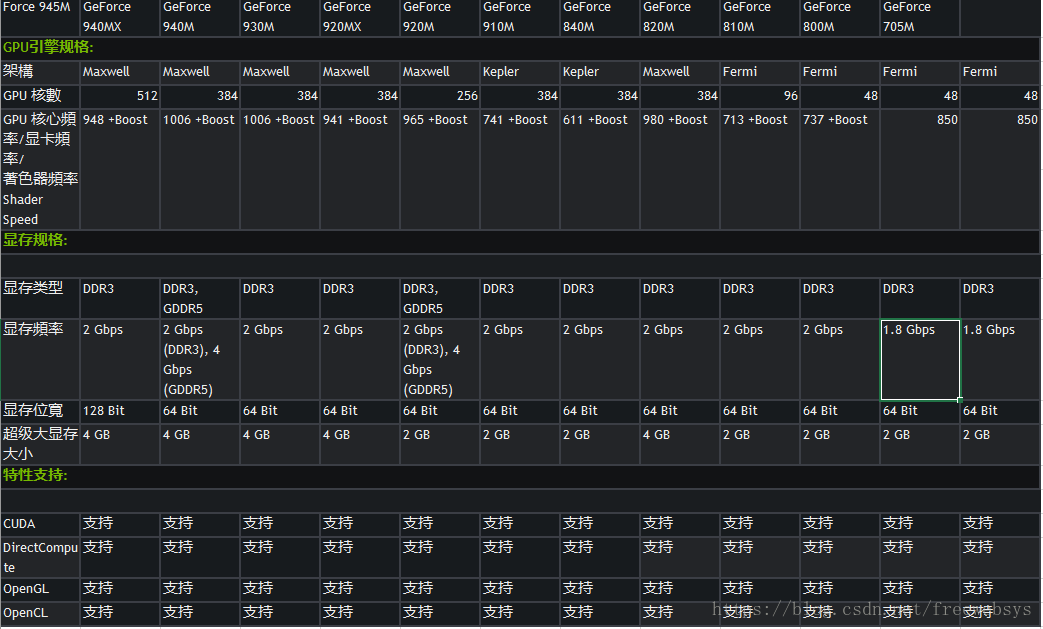
Task: Click the 'GeForce 920MX' column header cell
Action: 360,17
